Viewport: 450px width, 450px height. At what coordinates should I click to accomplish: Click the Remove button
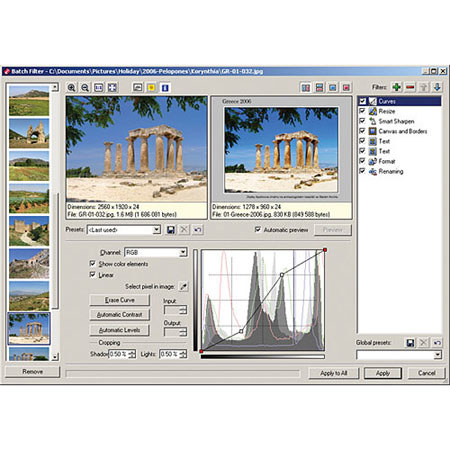33,372
